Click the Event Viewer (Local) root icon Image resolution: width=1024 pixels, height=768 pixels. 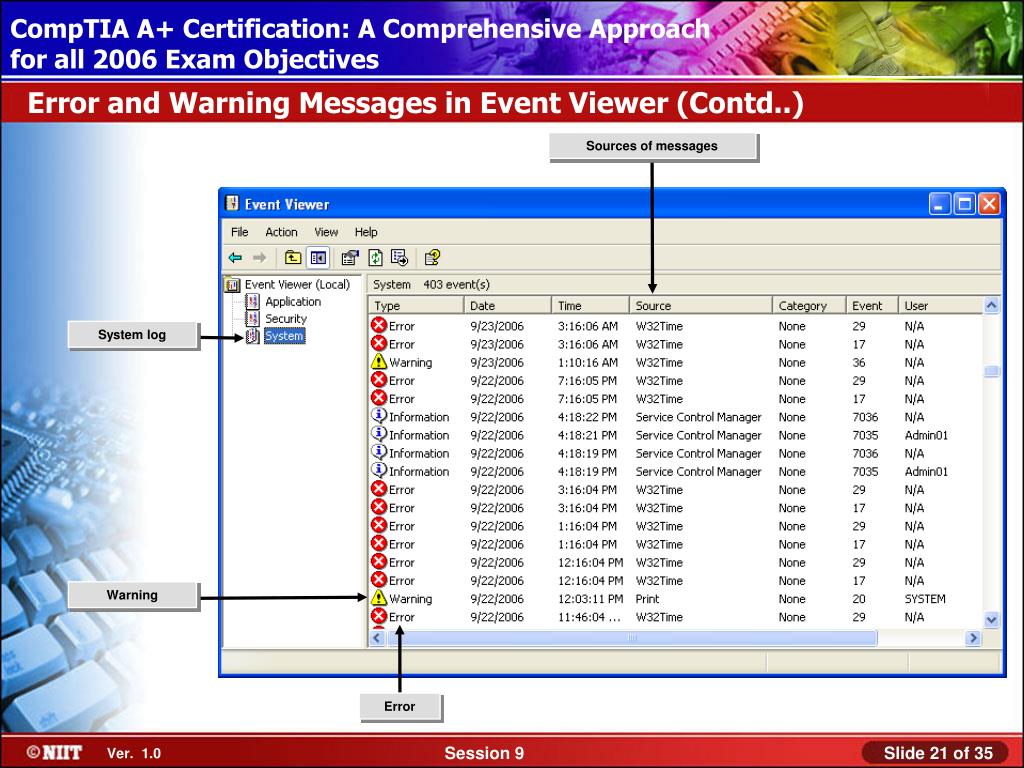[x=232, y=285]
